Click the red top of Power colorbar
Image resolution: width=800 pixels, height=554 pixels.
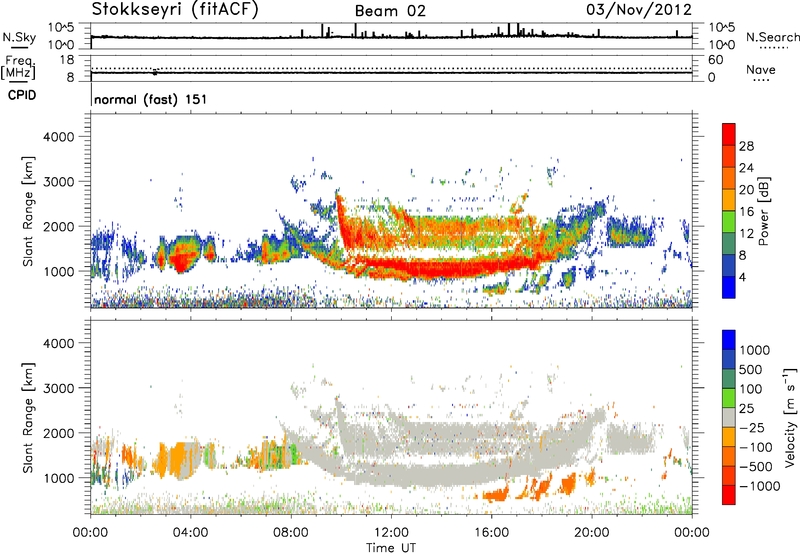pos(729,135)
